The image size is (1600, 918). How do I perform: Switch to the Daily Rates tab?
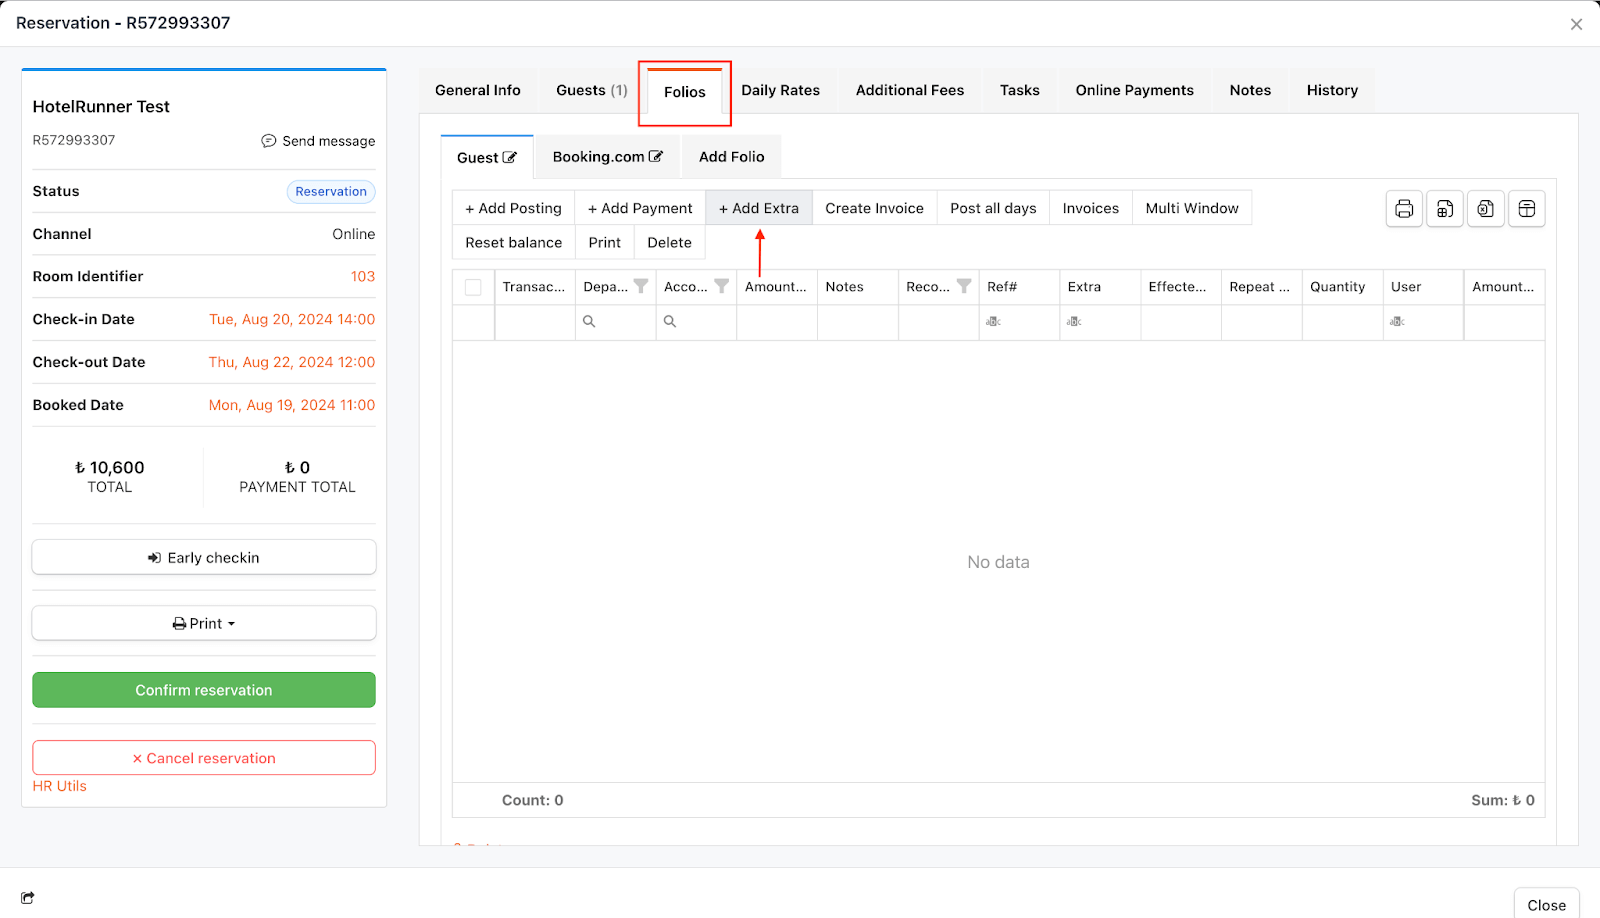(780, 90)
